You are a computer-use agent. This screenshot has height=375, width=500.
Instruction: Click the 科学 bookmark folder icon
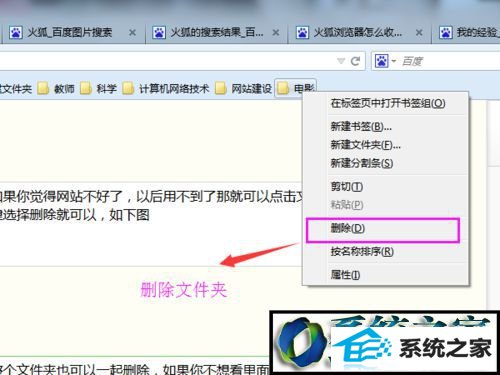click(86, 88)
